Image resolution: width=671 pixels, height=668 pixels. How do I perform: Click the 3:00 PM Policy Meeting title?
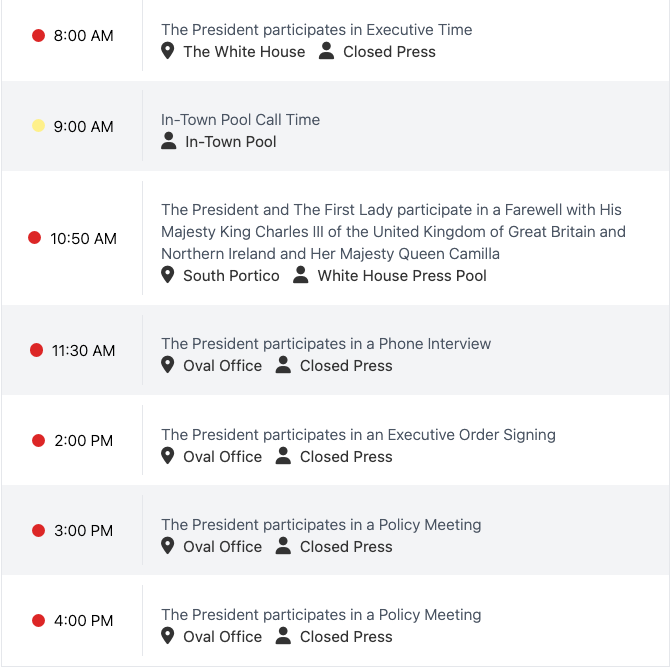pos(321,525)
